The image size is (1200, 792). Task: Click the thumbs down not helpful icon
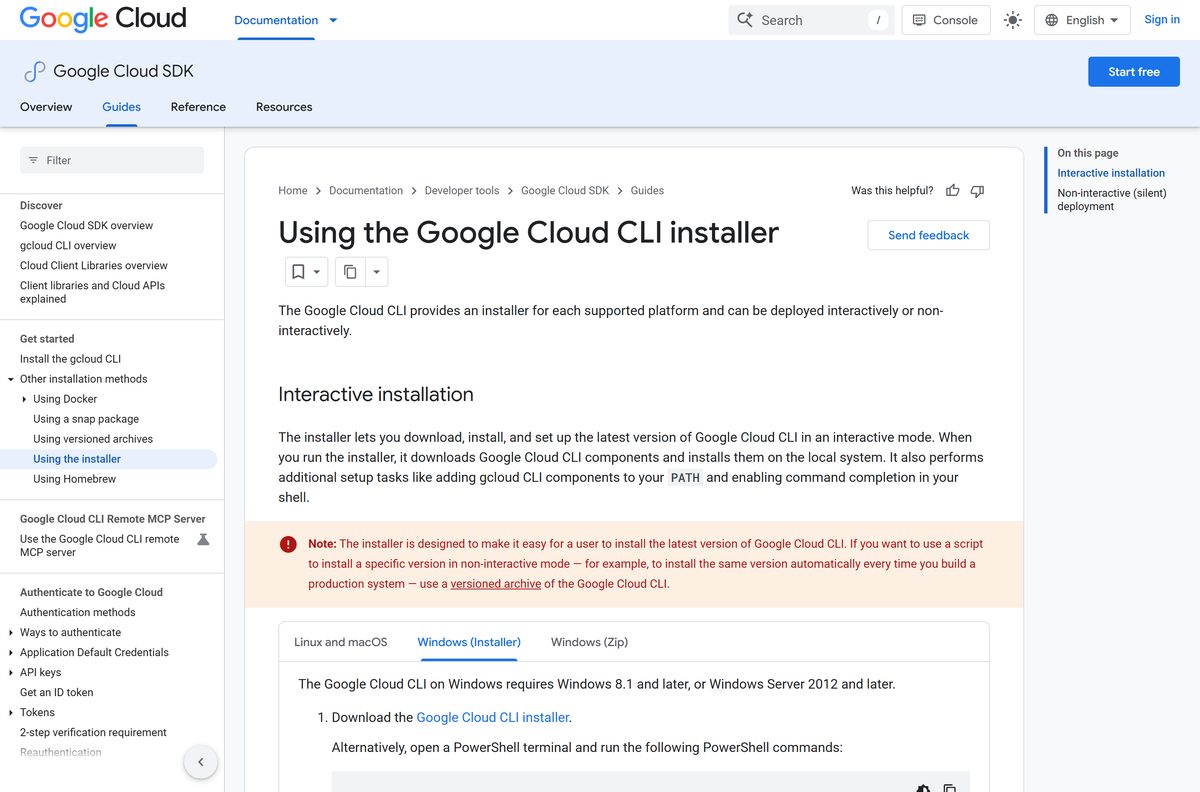click(978, 190)
